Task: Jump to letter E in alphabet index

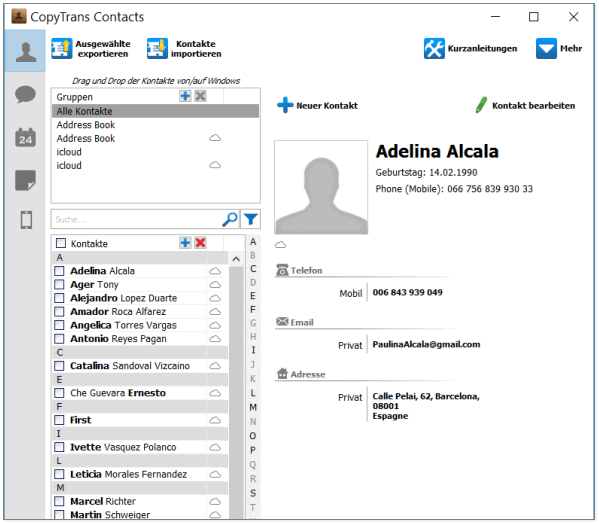Action: click(x=253, y=296)
